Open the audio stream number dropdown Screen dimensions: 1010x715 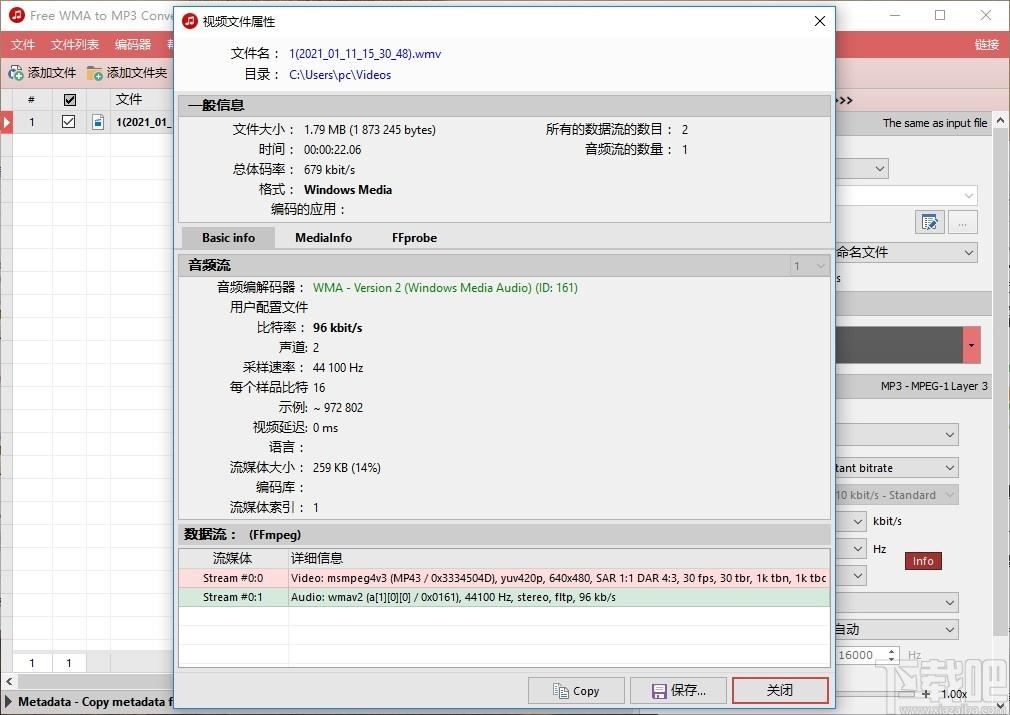809,265
